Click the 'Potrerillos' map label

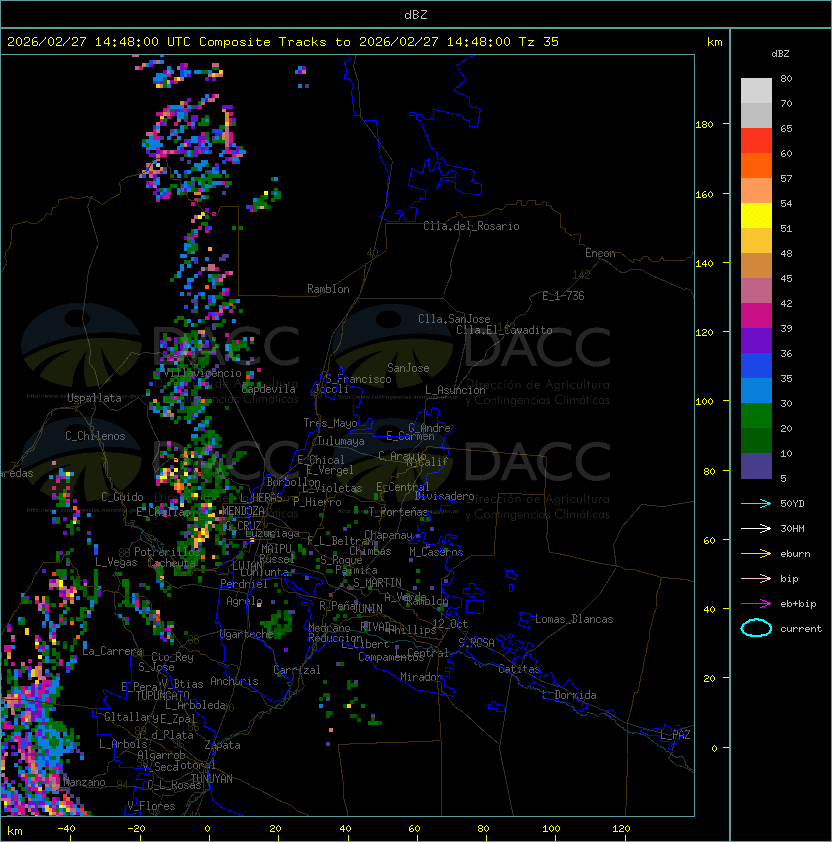click(x=167, y=552)
